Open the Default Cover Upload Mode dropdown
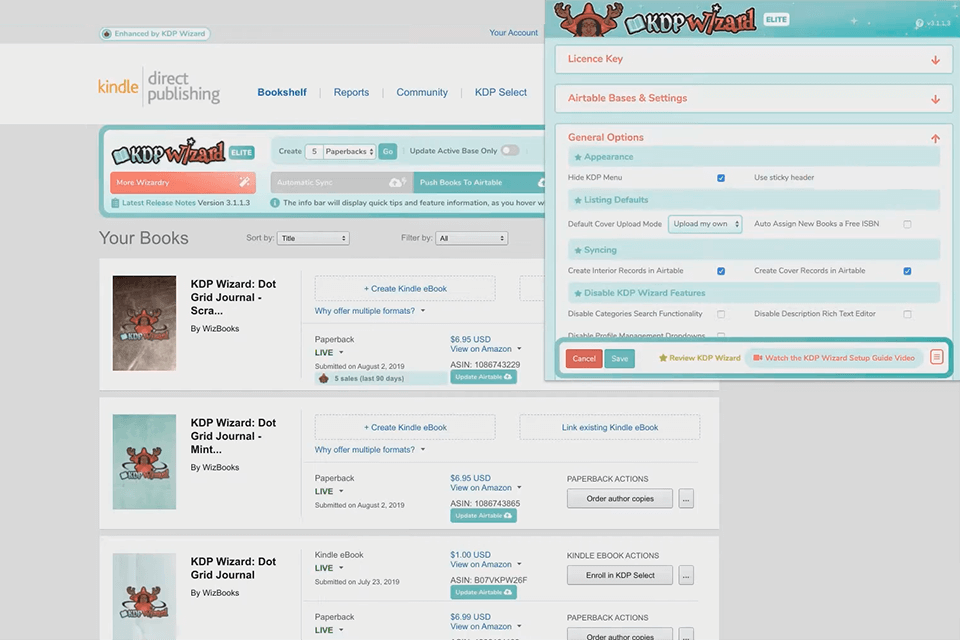Image resolution: width=960 pixels, height=640 pixels. tap(705, 224)
